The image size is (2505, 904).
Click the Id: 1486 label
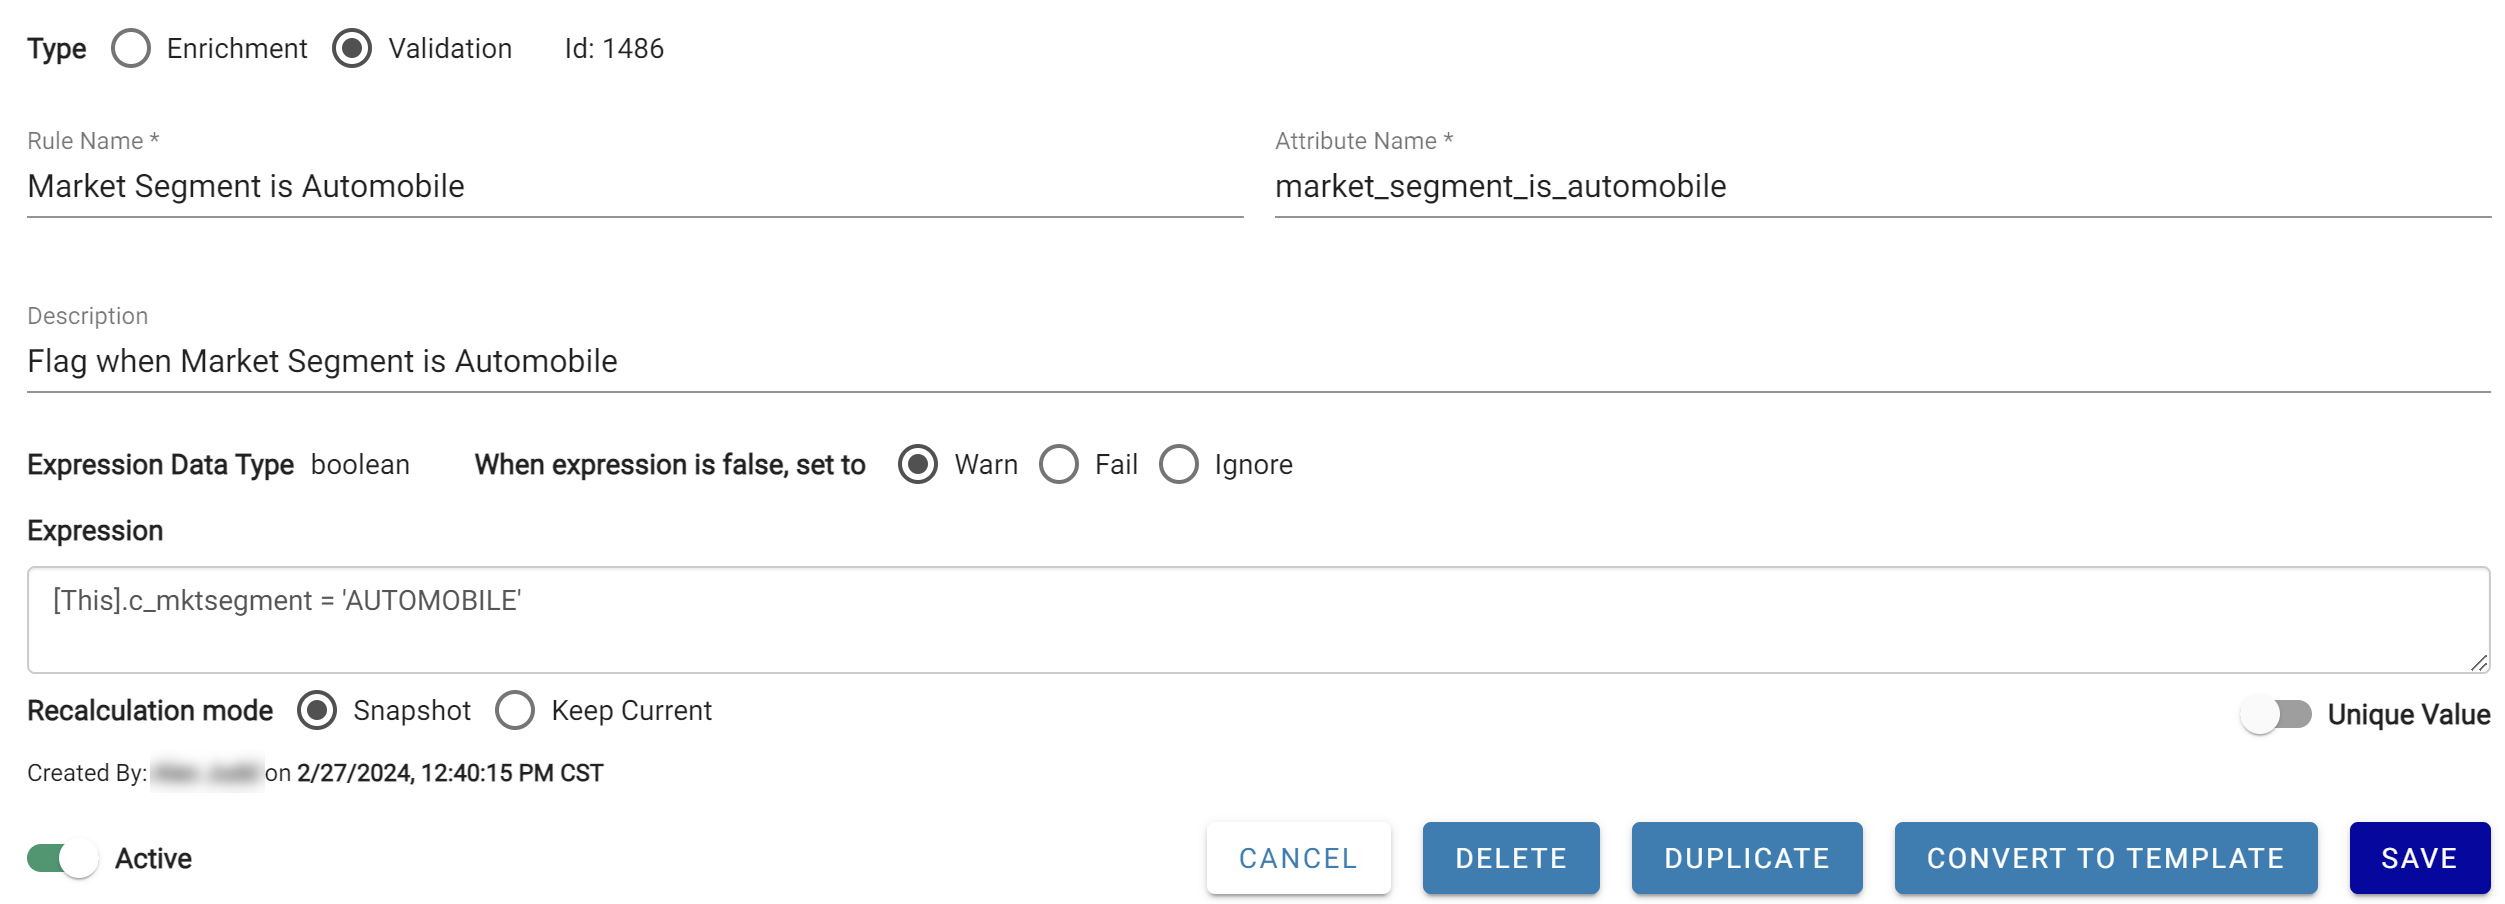[614, 48]
